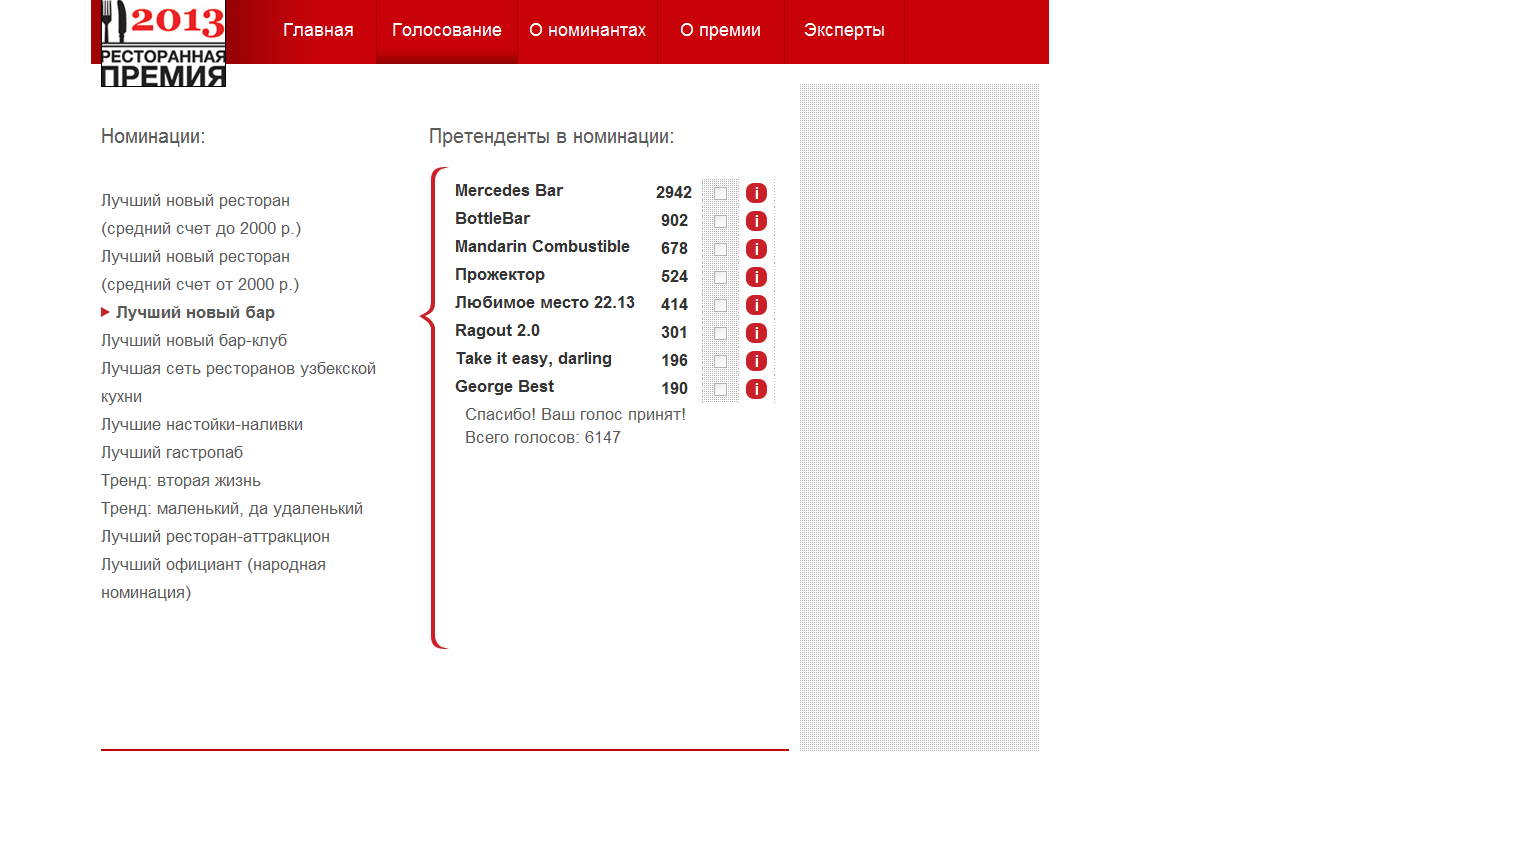Click the Mandarin Combustible nominee name
The width and height of the screenshot is (1536, 864).
coord(542,246)
